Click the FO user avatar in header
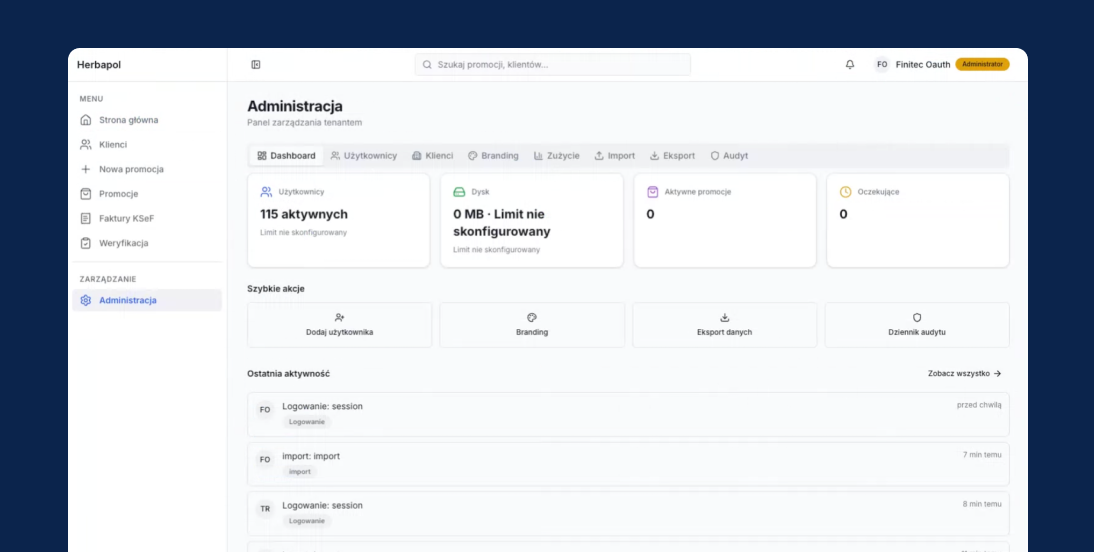Viewport: 1094px width, 552px height. 882,65
